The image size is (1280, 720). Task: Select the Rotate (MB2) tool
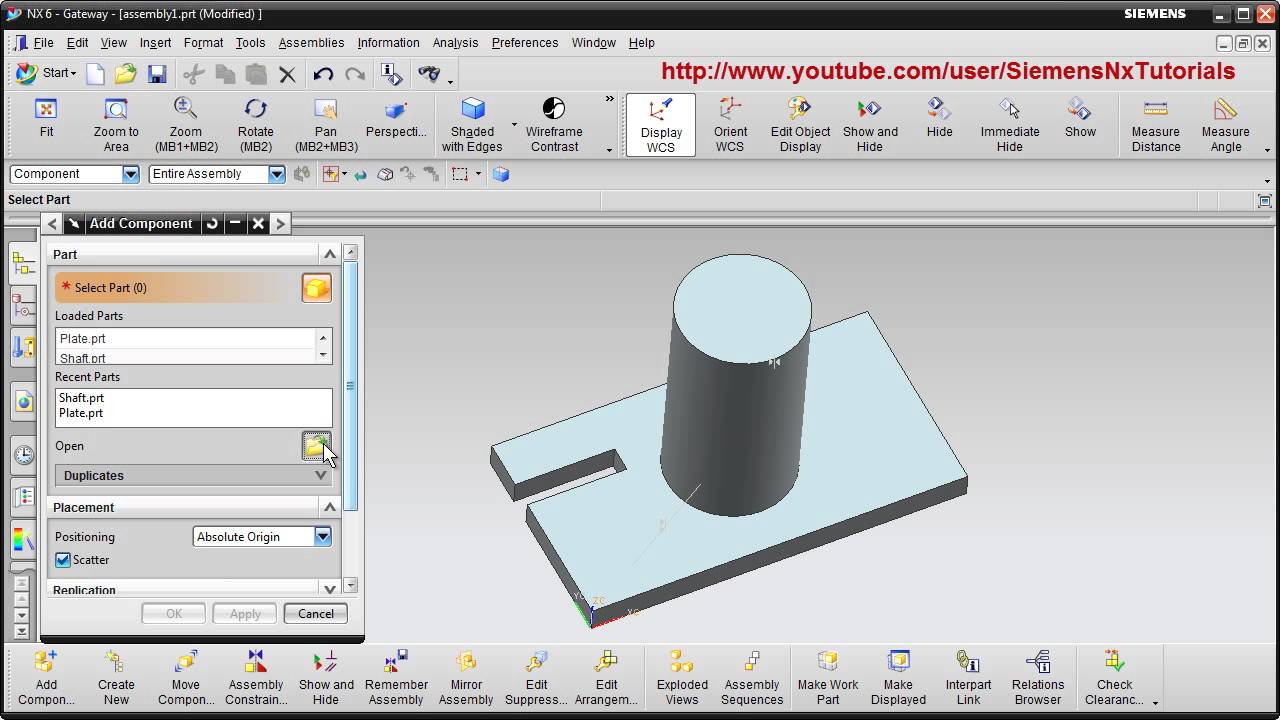255,109
